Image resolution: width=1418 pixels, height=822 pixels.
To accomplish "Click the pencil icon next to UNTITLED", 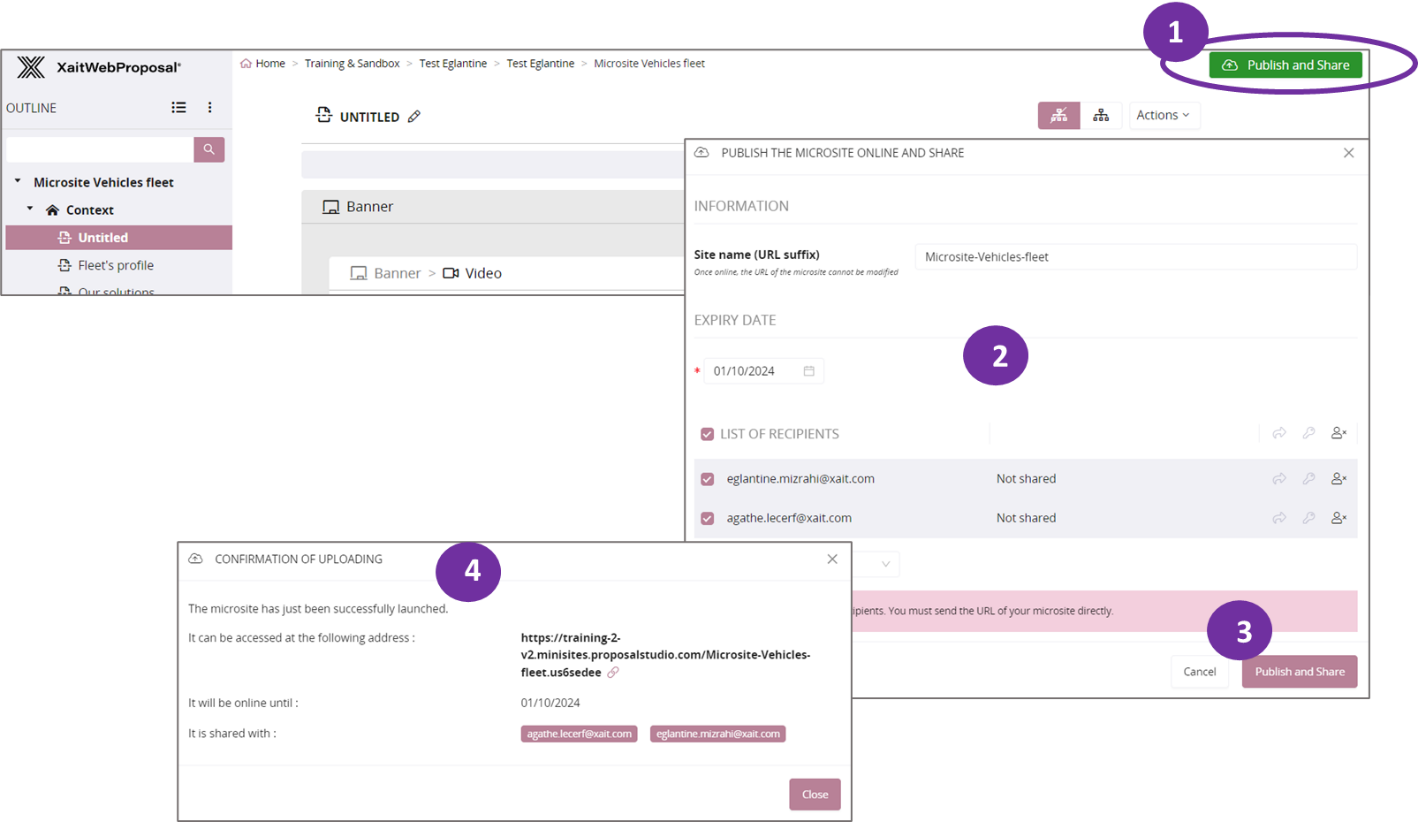I will pyautogui.click(x=414, y=117).
